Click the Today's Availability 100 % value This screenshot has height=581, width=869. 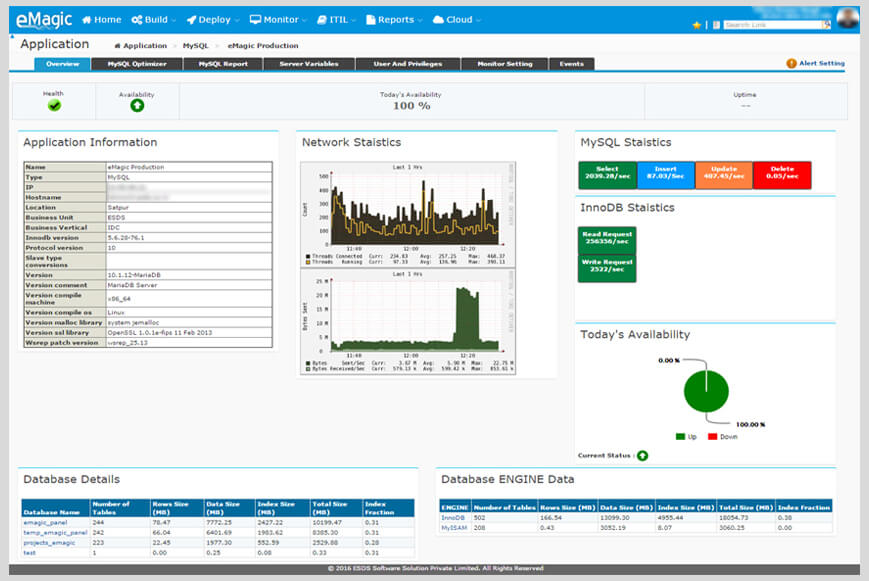(x=411, y=105)
